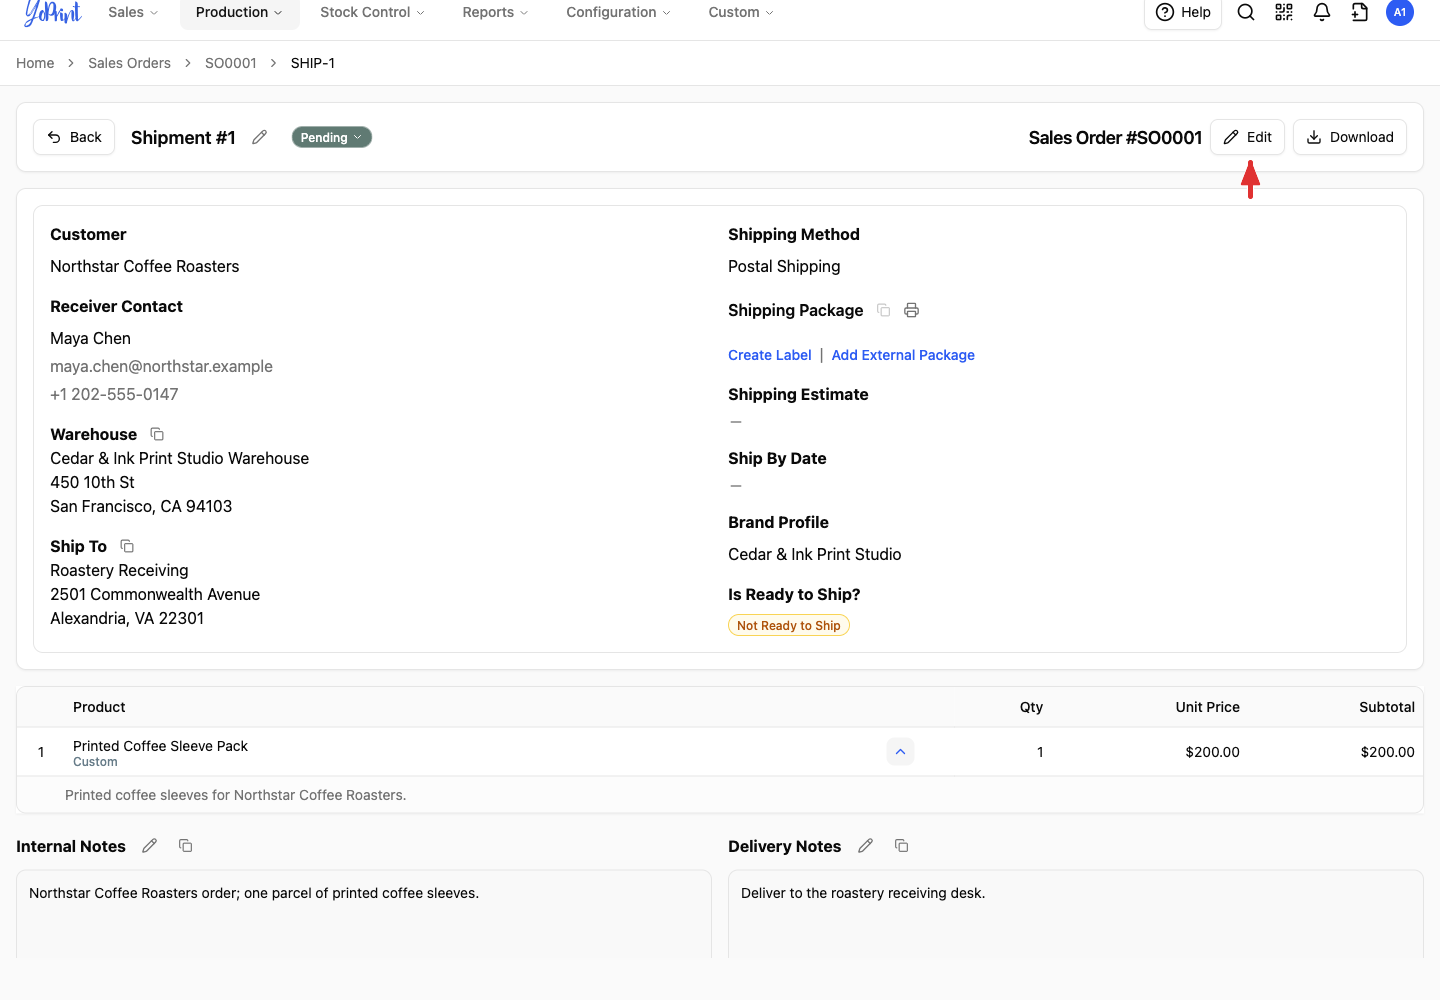
Task: Open the QR code scanner icon
Action: point(1284,12)
